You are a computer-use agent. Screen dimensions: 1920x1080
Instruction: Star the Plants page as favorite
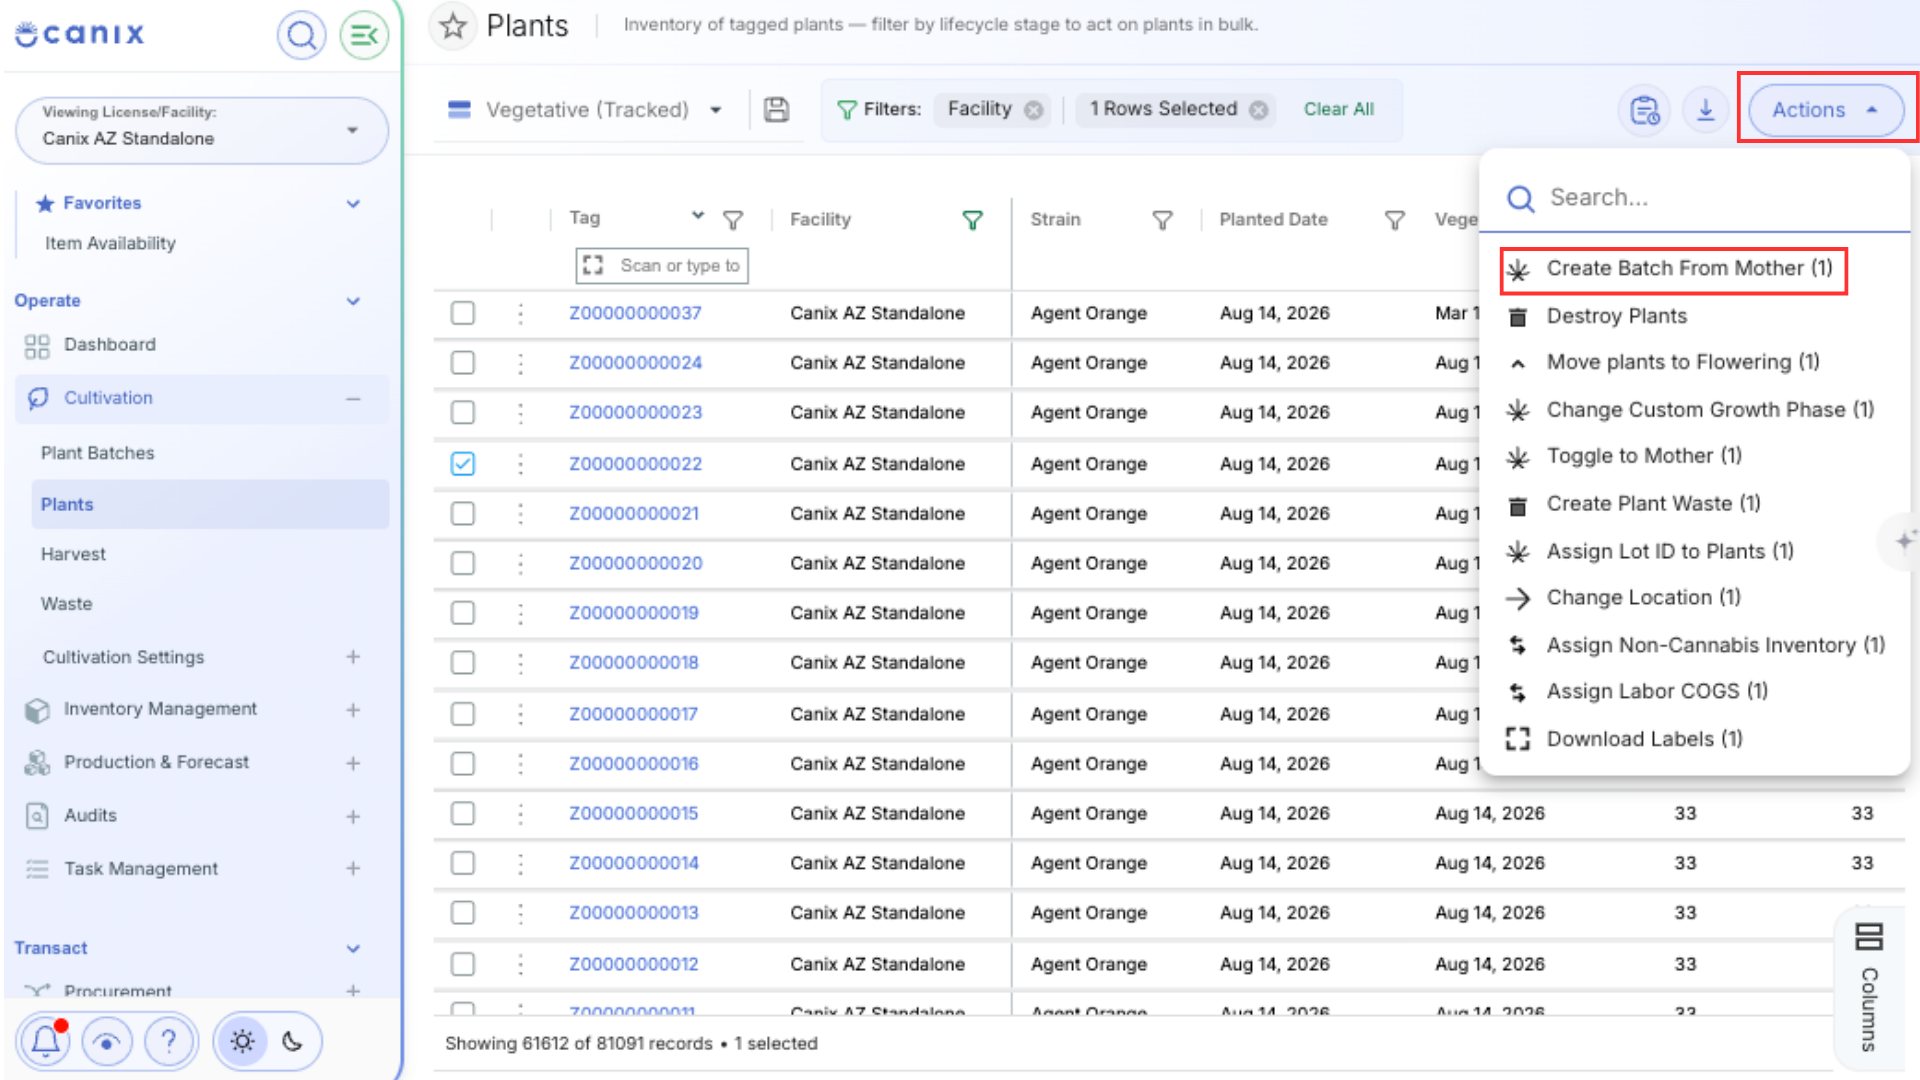click(x=453, y=26)
